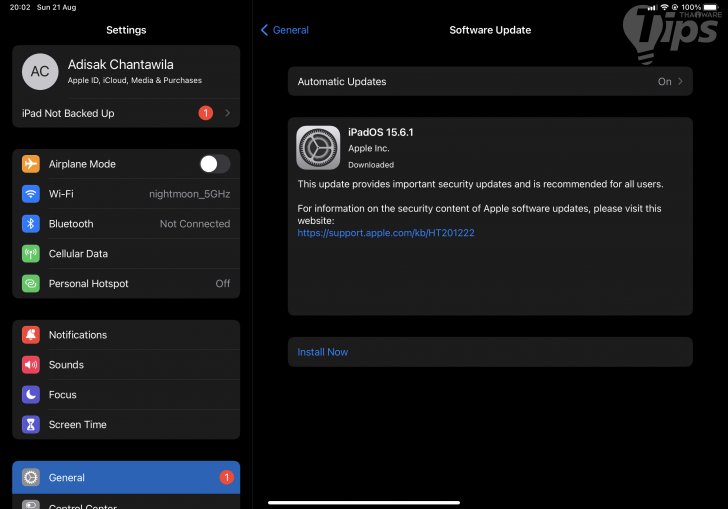This screenshot has height=509, width=728.
Task: Toggle the Airplane Mode switch
Action: (215, 164)
